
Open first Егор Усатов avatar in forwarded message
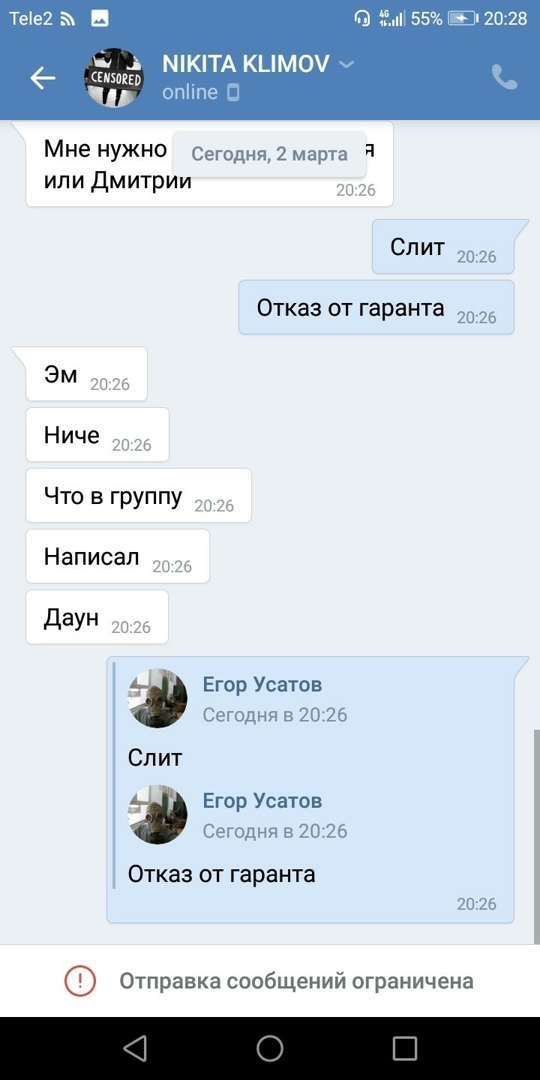click(x=158, y=698)
